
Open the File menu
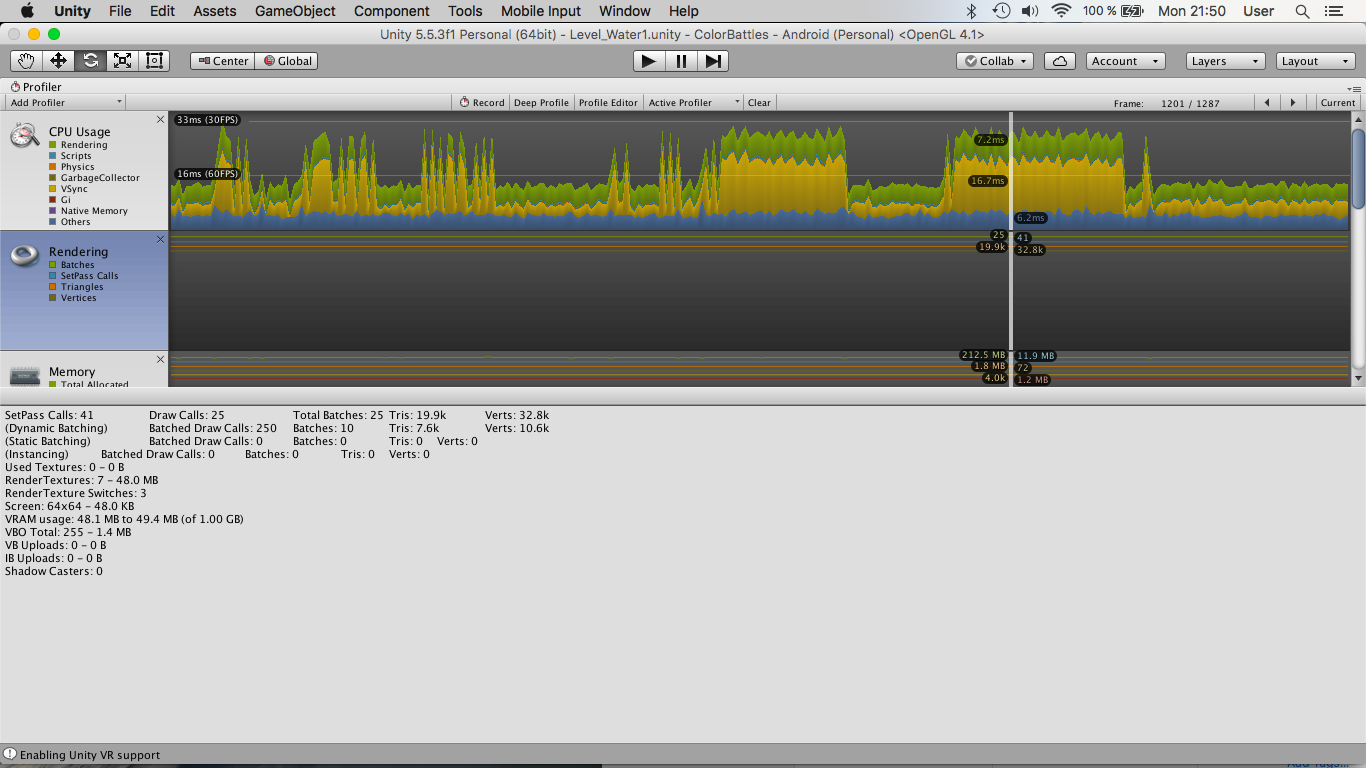pyautogui.click(x=120, y=11)
